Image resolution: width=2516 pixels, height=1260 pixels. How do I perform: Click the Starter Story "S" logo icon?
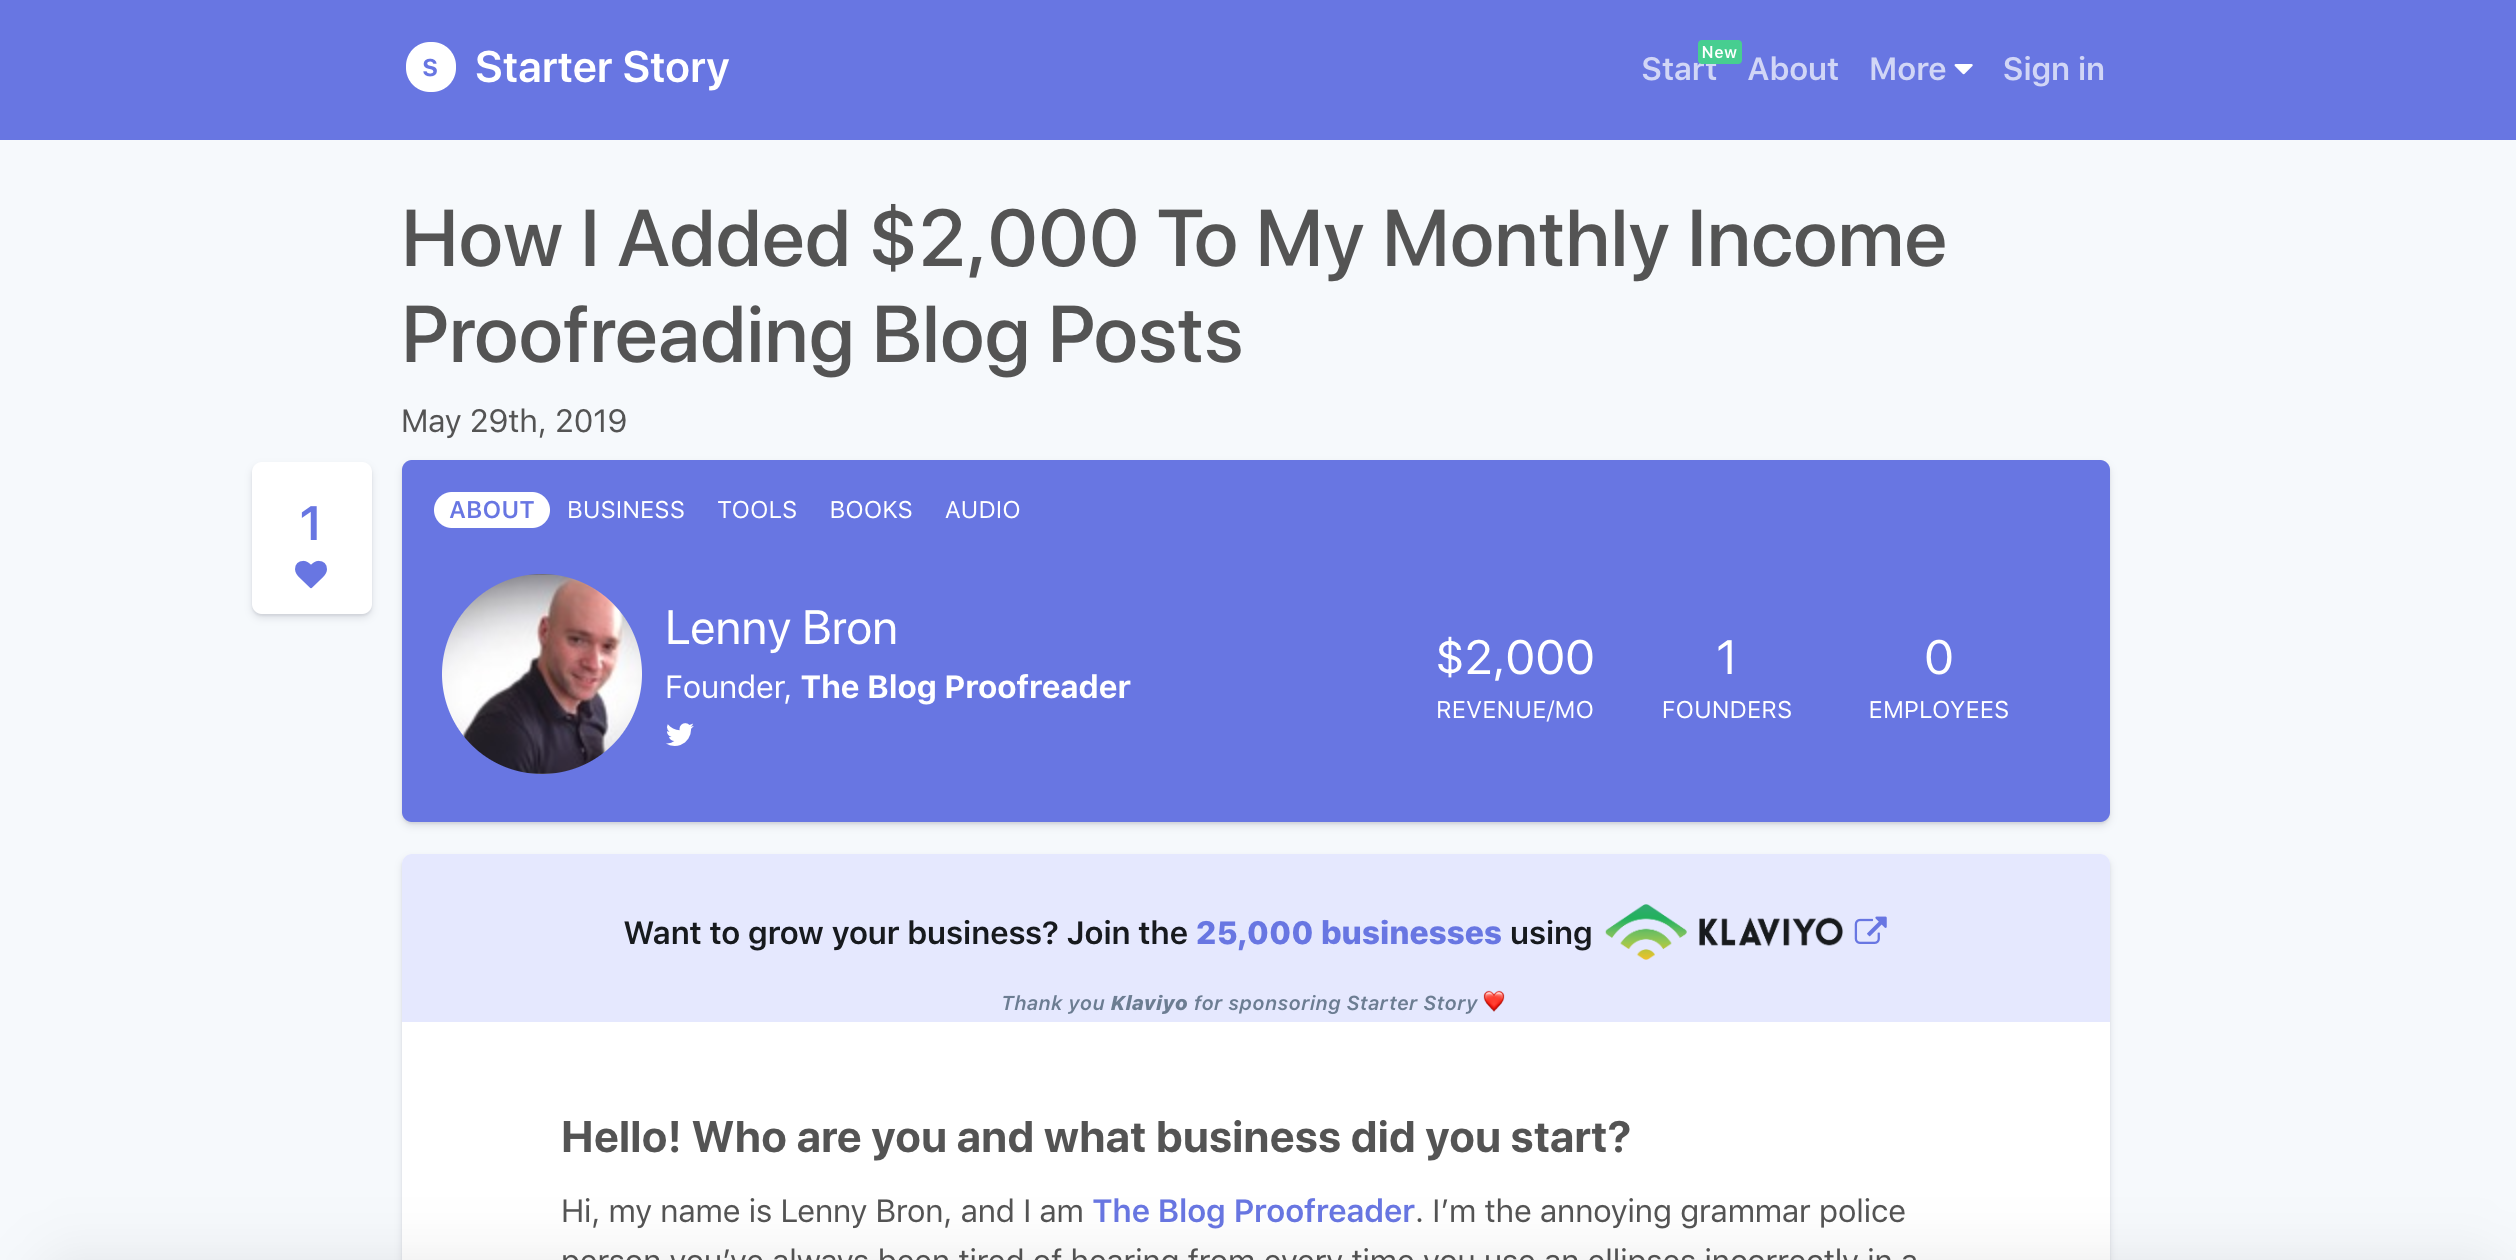pos(432,68)
